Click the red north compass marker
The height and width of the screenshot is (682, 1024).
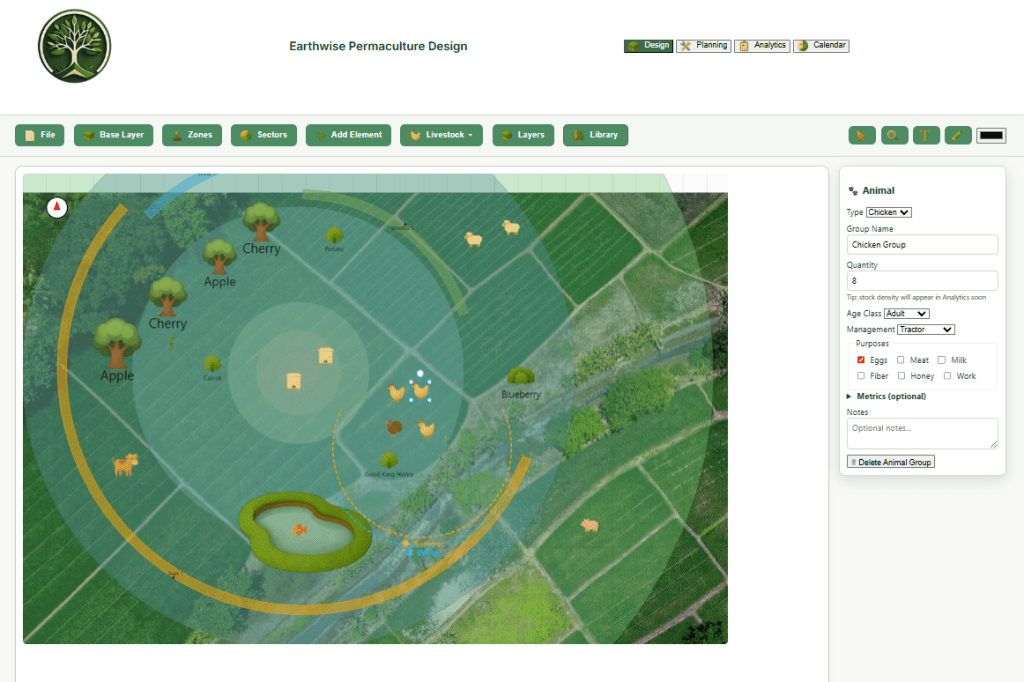click(57, 207)
